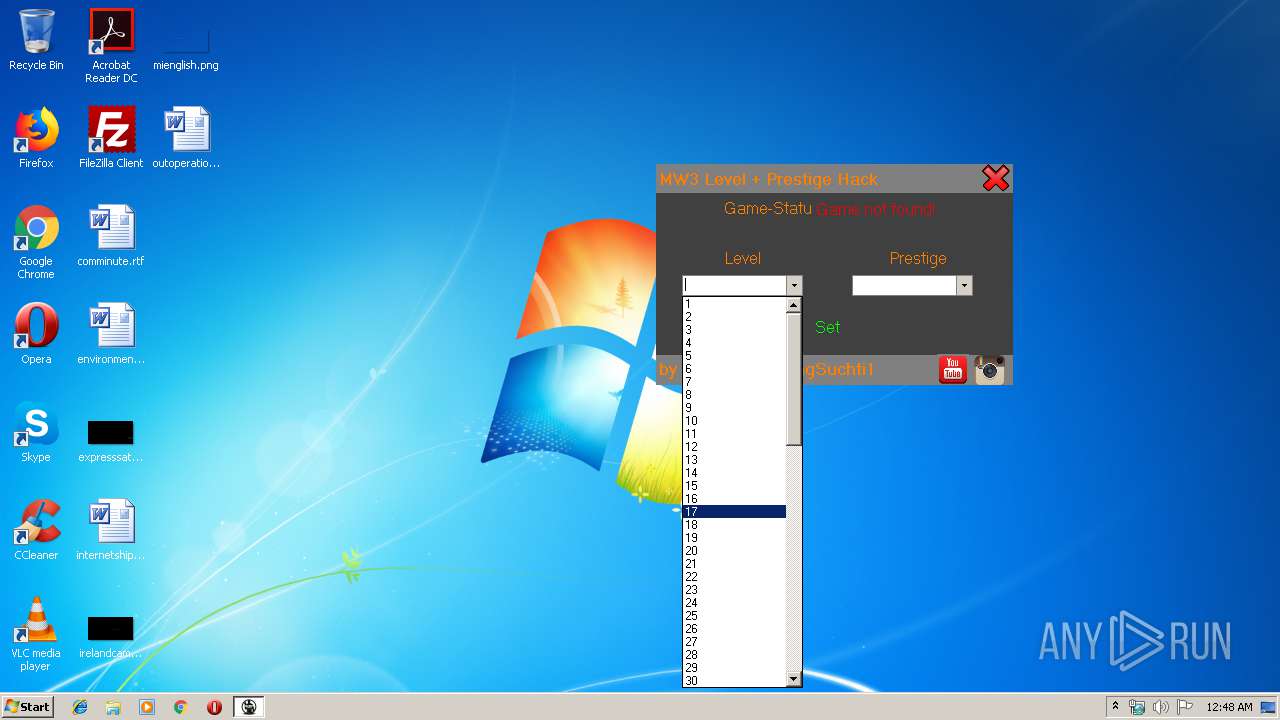Select level 20 from the list
Viewport: 1280px width, 720px height.
[x=734, y=551]
